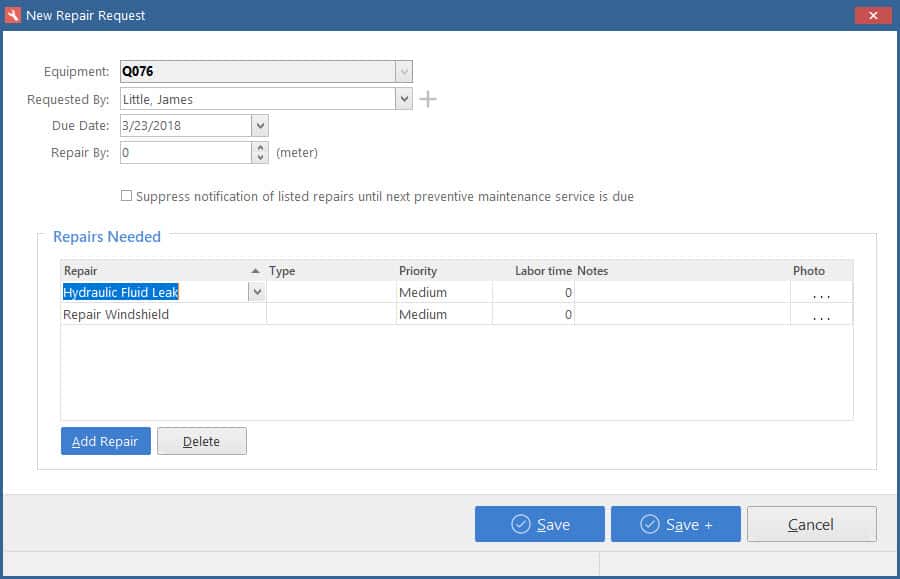Screen dimensions: 900x579
Task: Open photo ellipsis for Repair Windshield row
Action: [821, 314]
